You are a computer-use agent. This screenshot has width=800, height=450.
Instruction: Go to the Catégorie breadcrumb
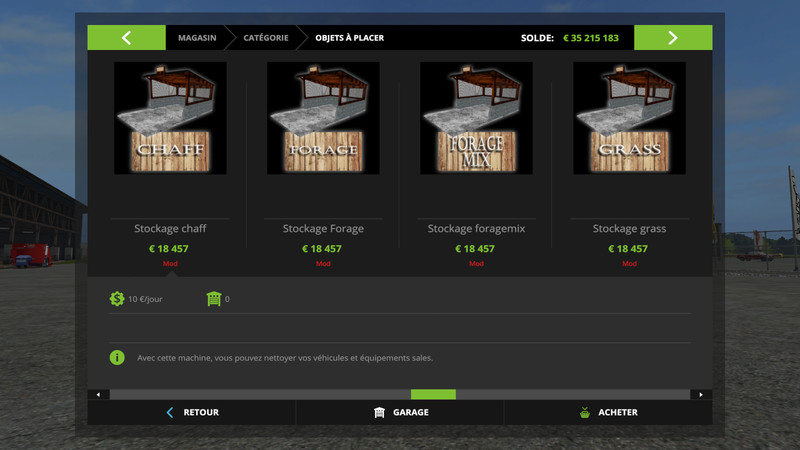(x=265, y=38)
